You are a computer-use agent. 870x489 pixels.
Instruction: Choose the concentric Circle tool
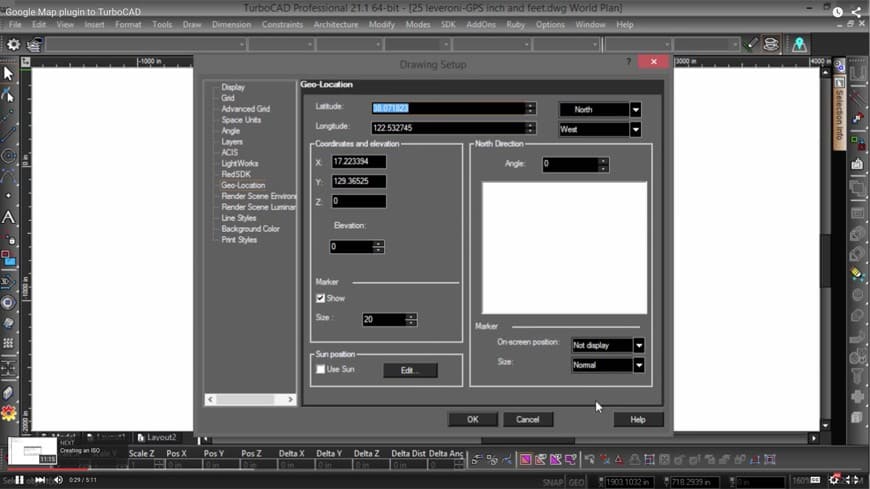click(x=8, y=156)
